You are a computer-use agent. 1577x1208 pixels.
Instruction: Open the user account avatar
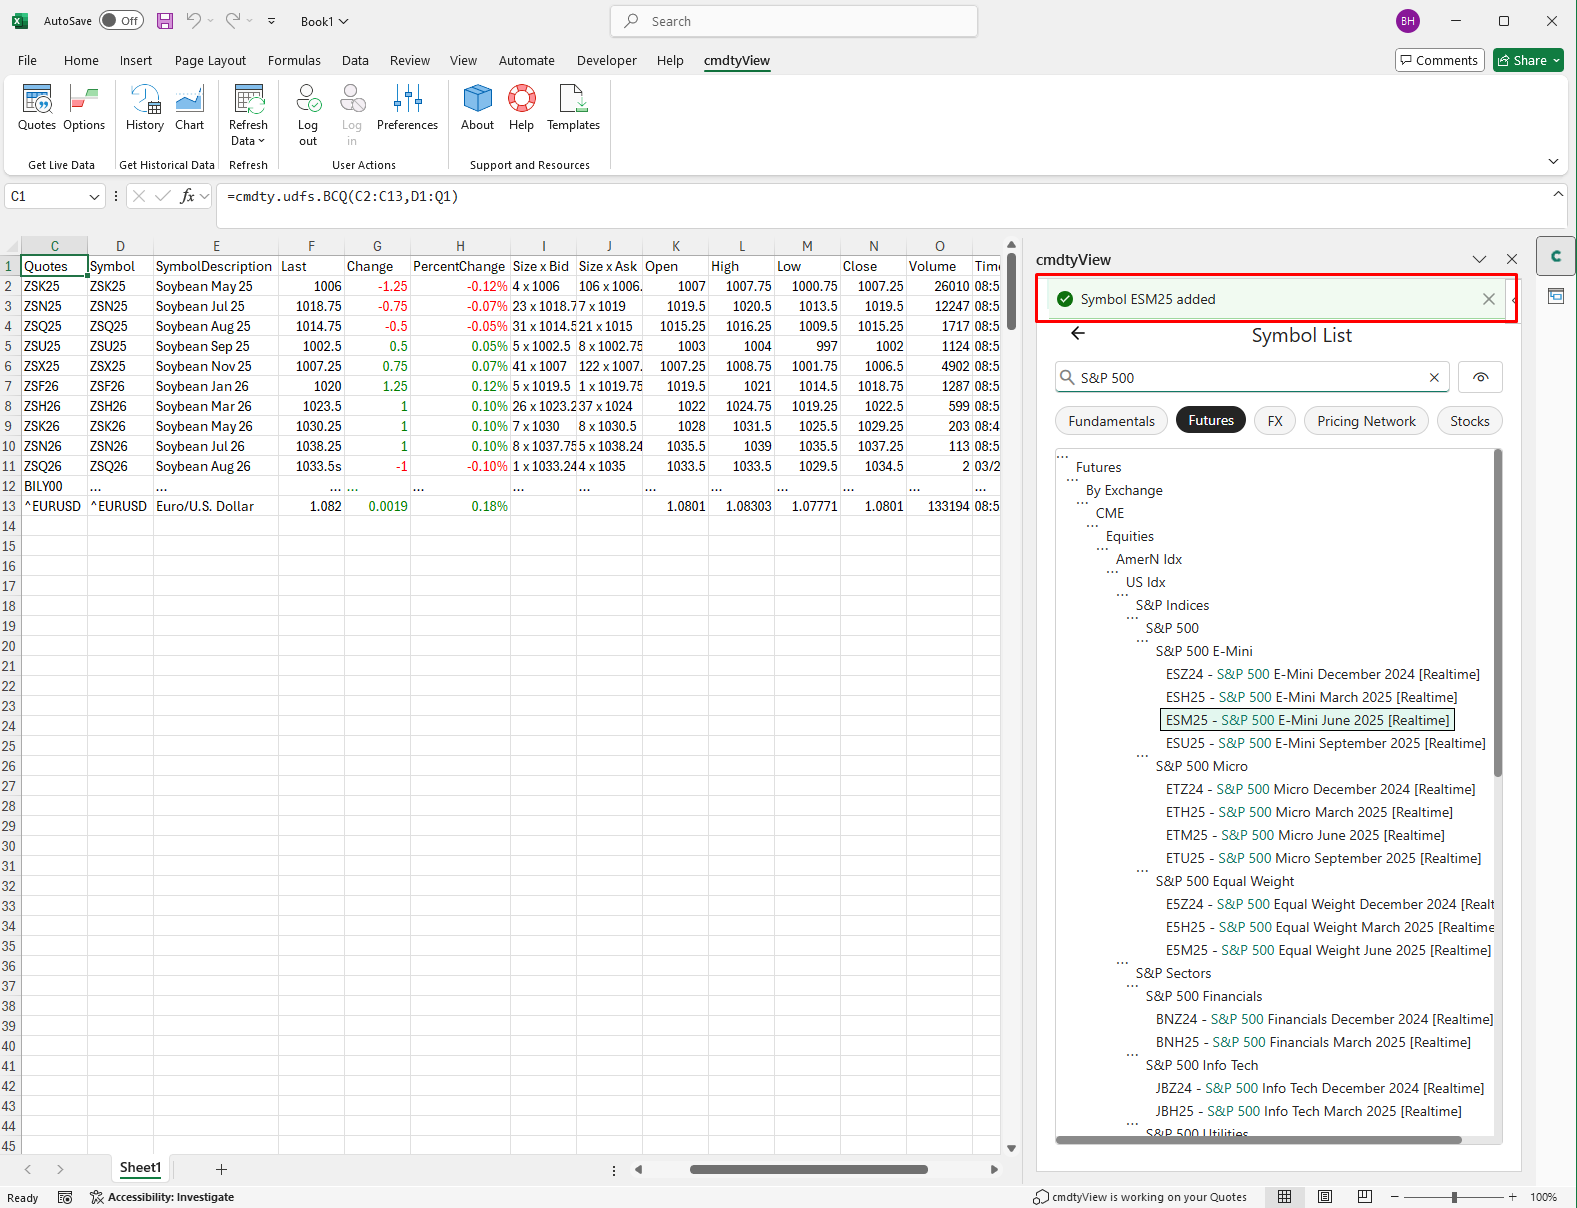(1408, 21)
